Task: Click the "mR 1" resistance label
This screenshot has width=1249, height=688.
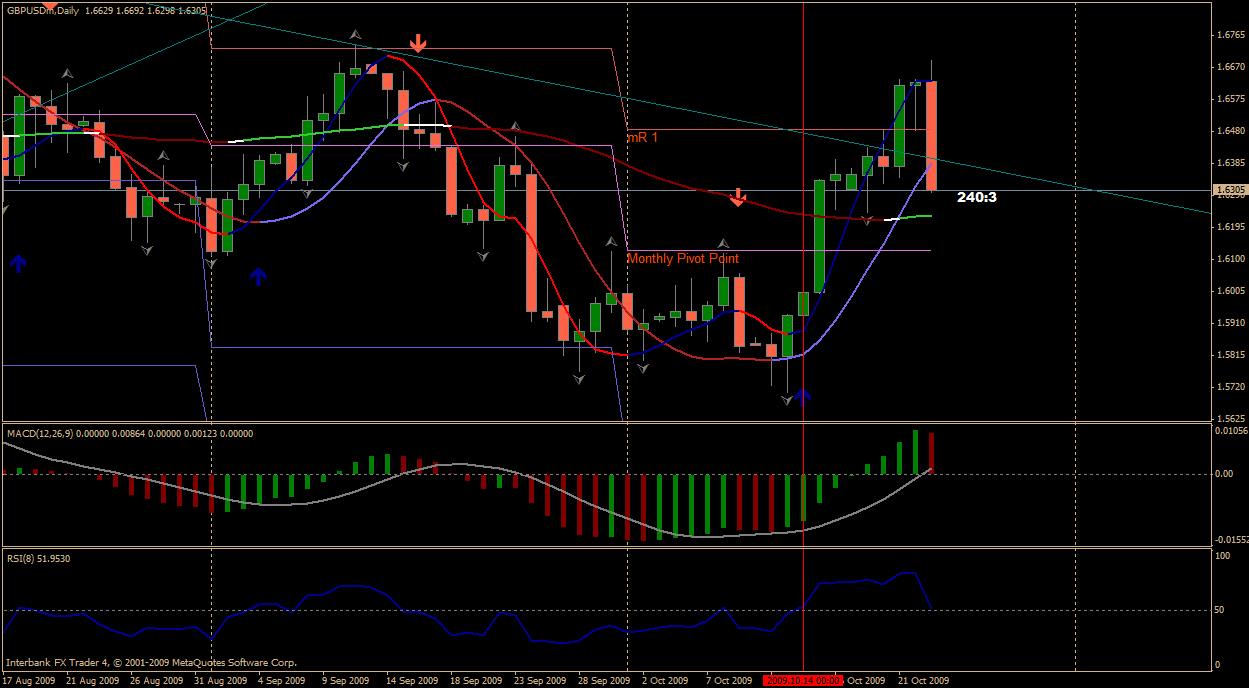Action: pos(642,137)
